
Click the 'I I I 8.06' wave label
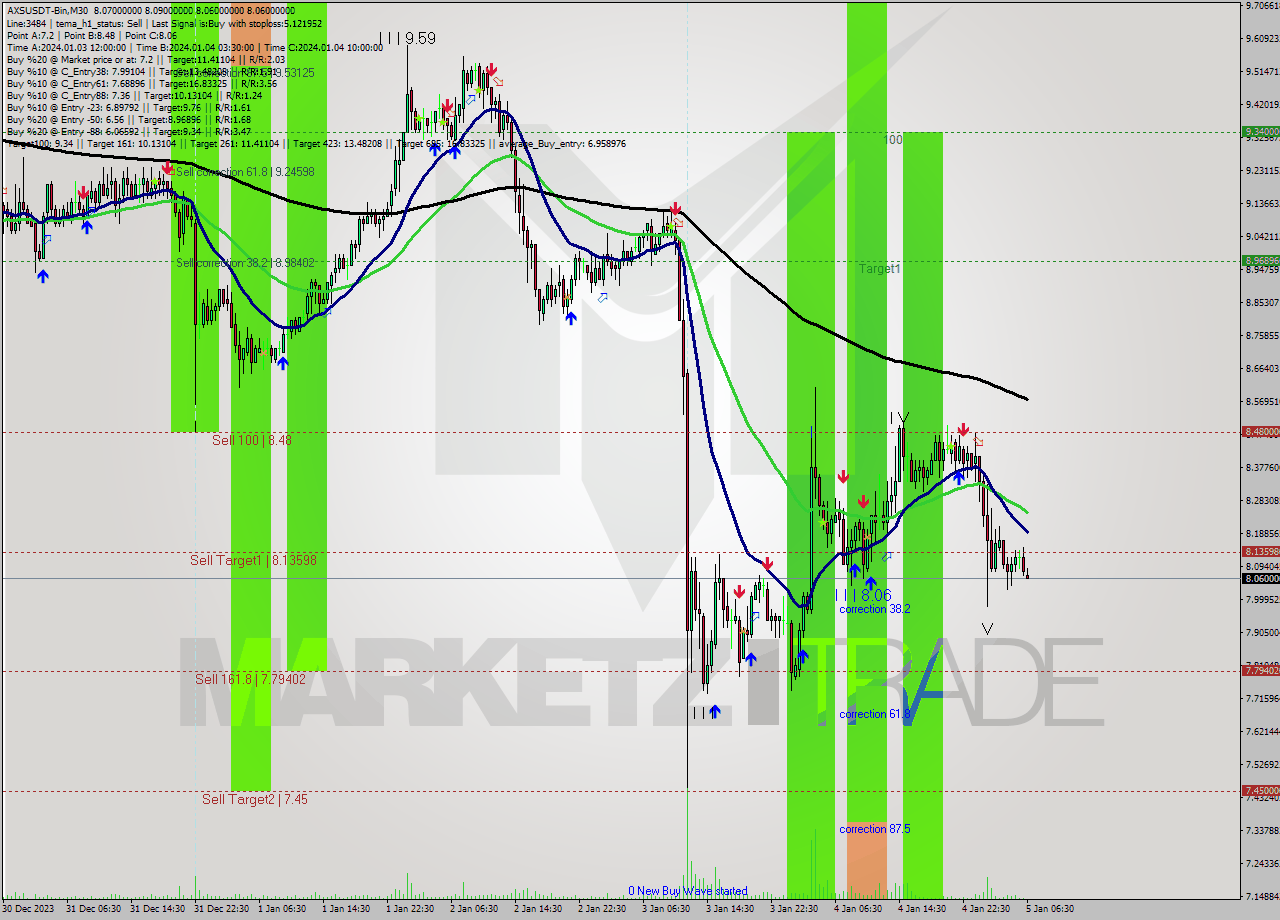tap(862, 595)
